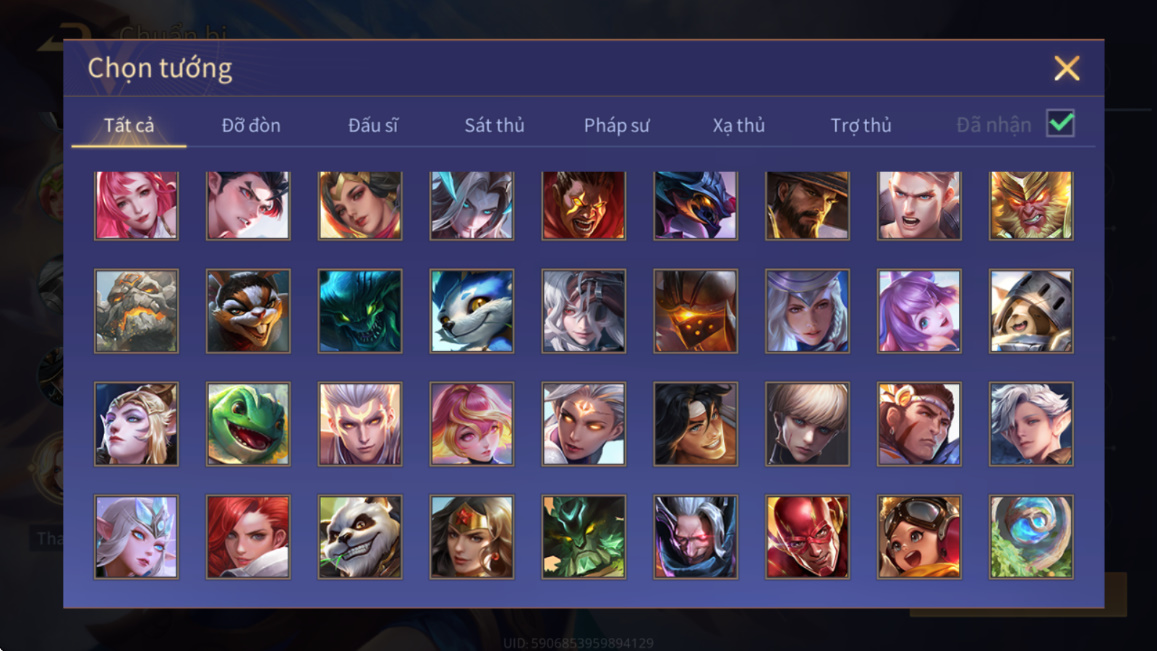Choose the cowboy hat bearded hero

pyautogui.click(x=807, y=205)
